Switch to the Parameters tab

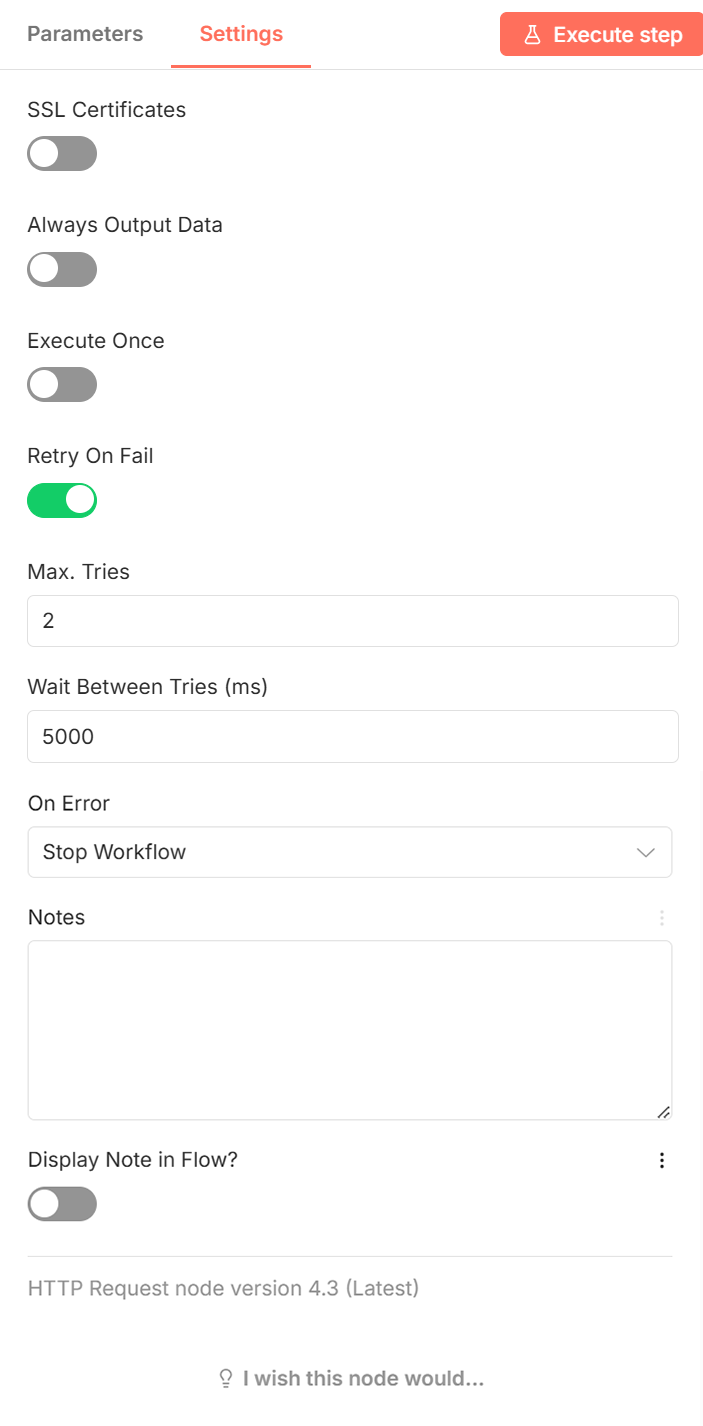click(85, 33)
